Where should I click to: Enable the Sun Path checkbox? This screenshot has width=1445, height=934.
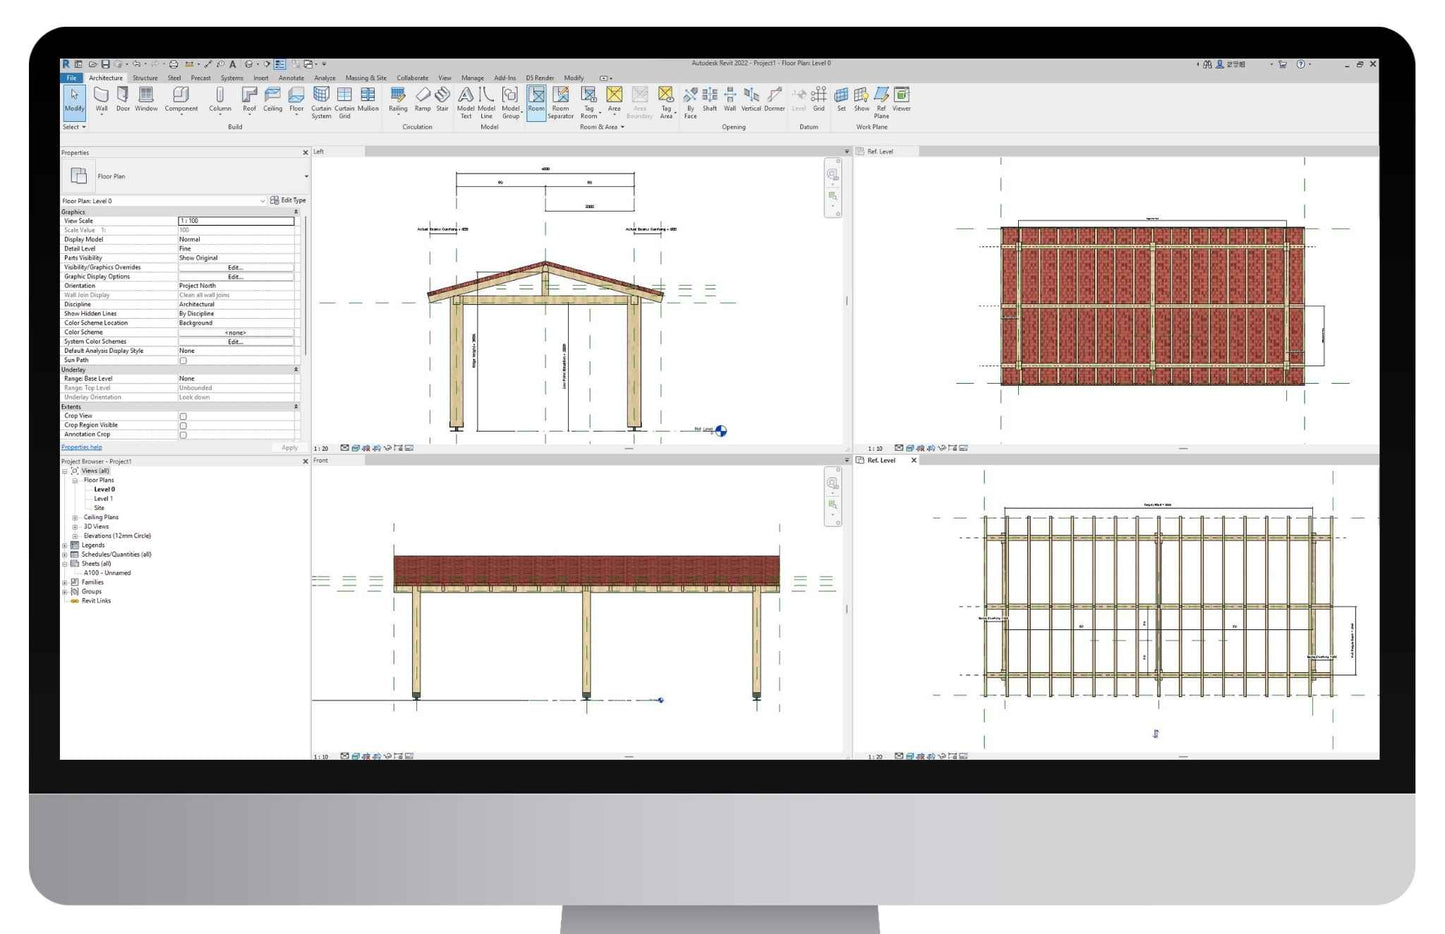click(183, 360)
